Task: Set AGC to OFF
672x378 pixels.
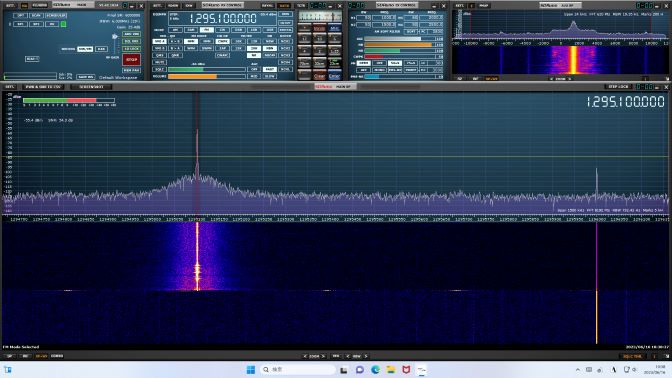Action: click(254, 69)
